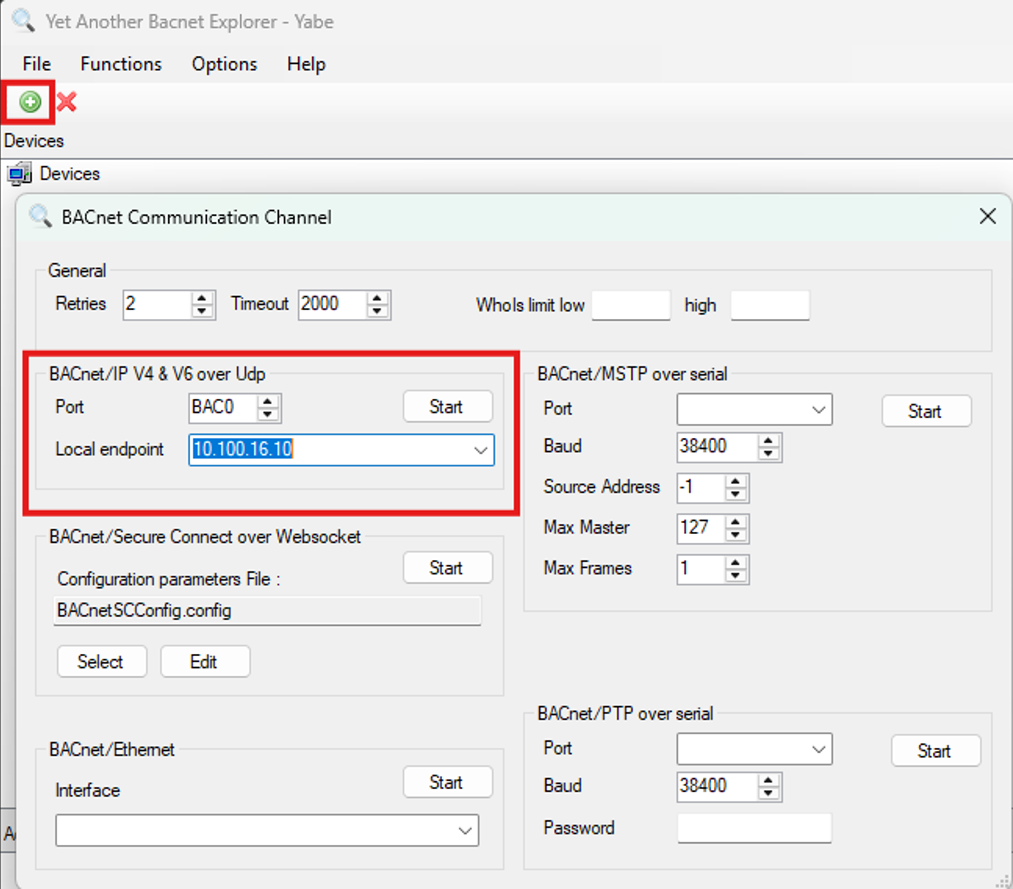Decrease Retries value
The width and height of the screenshot is (1013, 889).
click(x=202, y=311)
